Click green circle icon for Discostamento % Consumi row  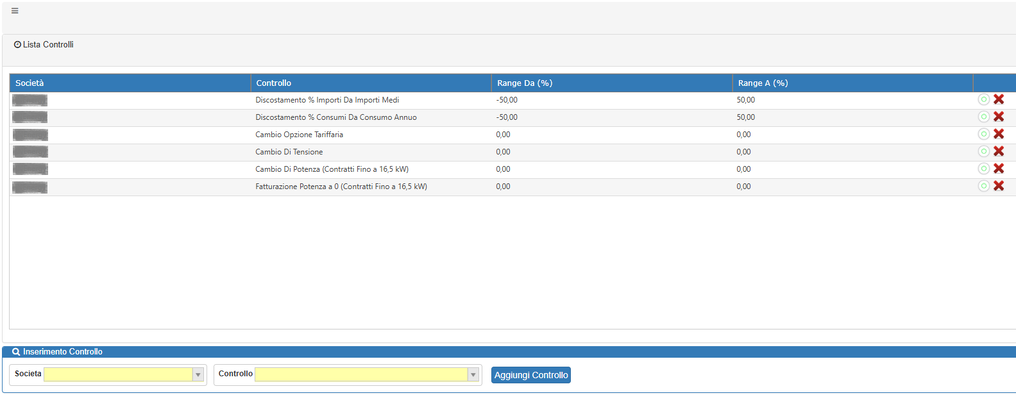[x=984, y=117]
